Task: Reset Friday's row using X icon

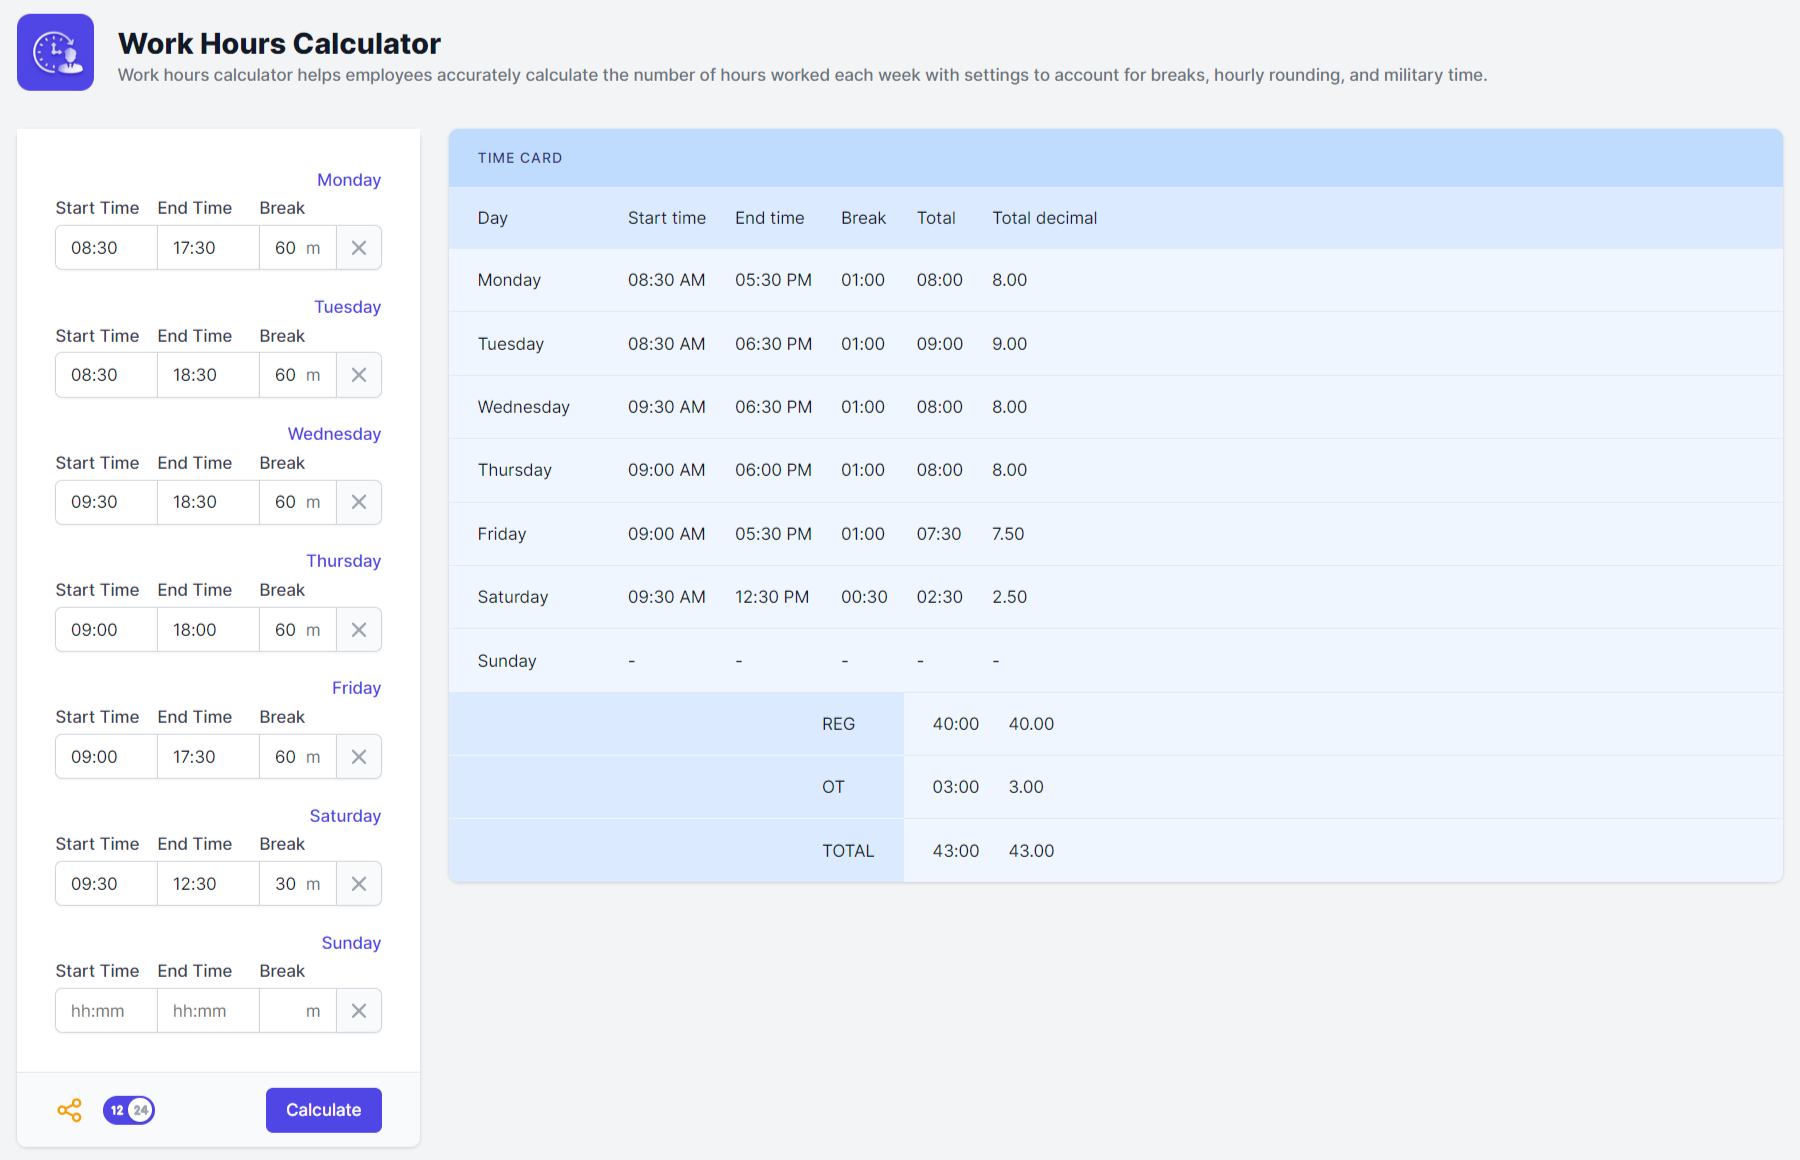Action: [x=359, y=757]
